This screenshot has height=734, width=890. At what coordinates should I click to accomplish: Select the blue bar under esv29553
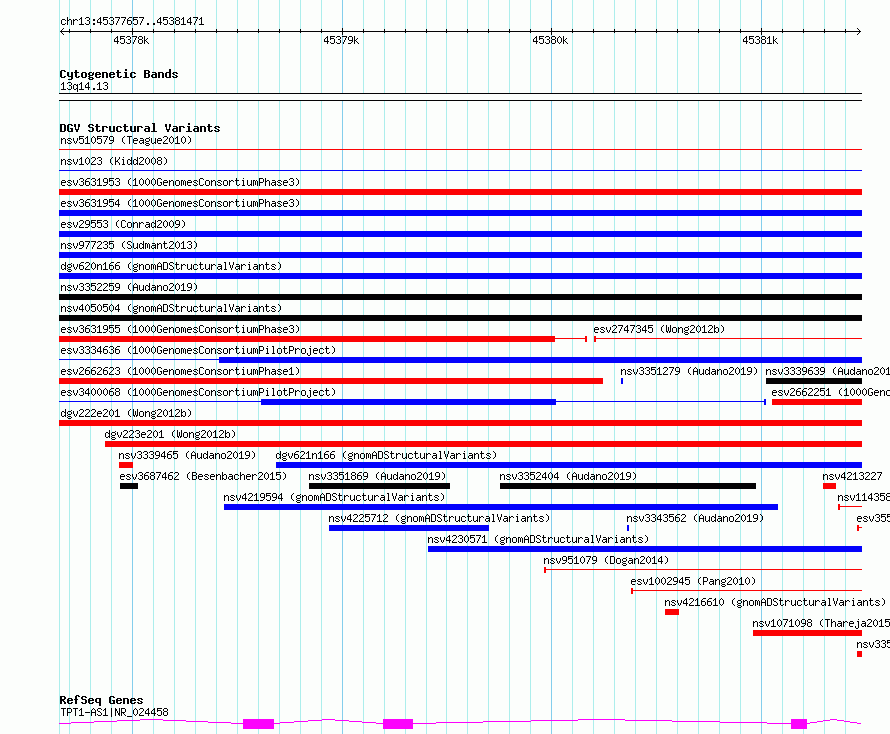pos(460,234)
